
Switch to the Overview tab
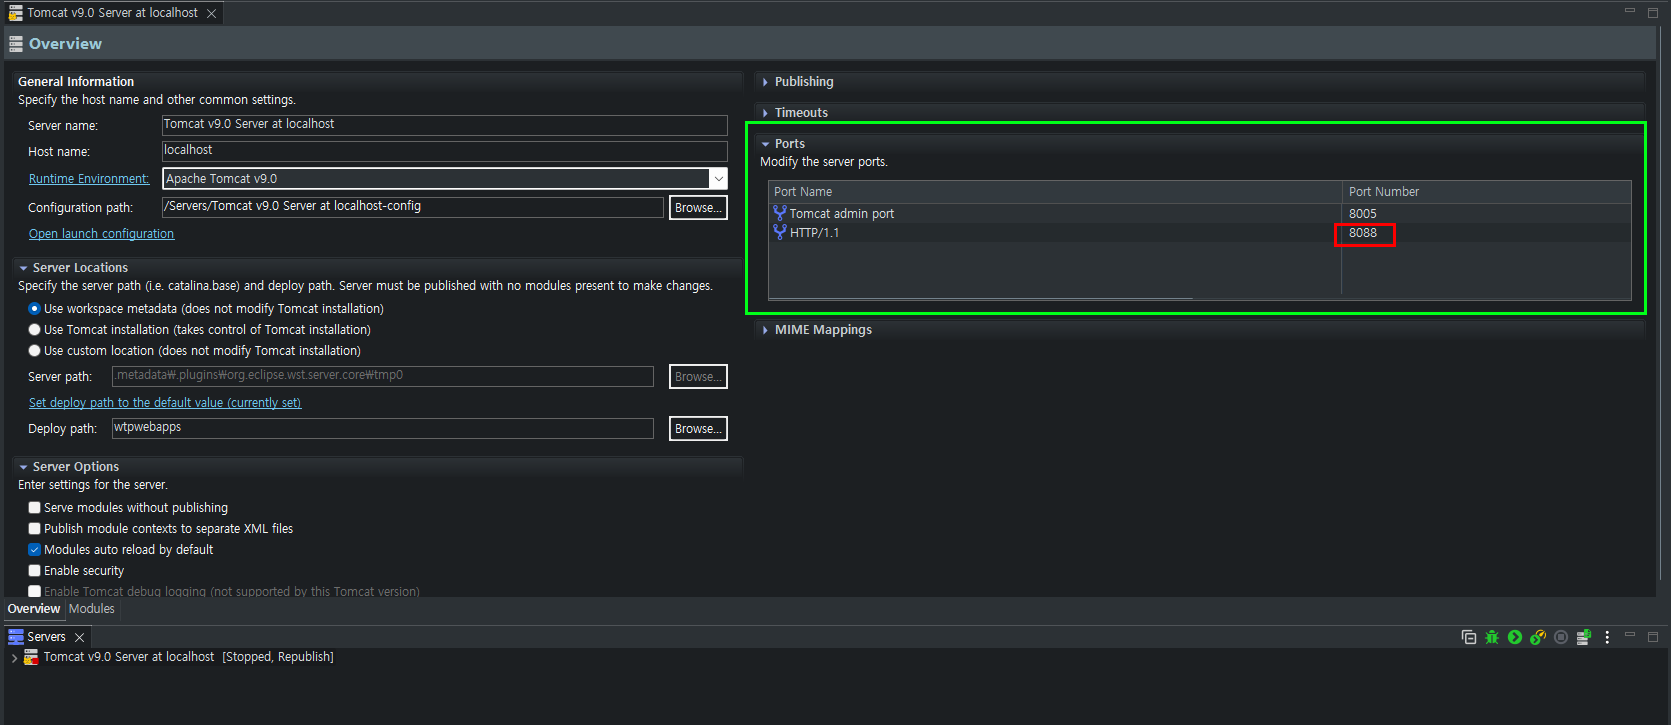point(34,609)
